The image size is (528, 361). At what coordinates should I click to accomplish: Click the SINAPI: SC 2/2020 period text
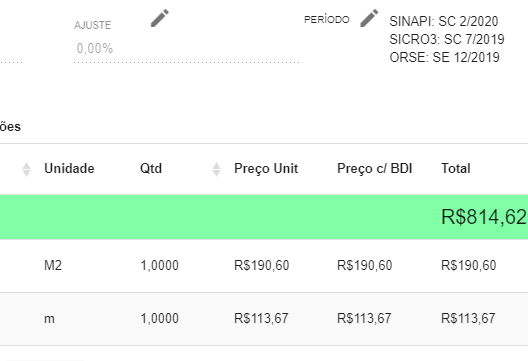click(x=443, y=21)
